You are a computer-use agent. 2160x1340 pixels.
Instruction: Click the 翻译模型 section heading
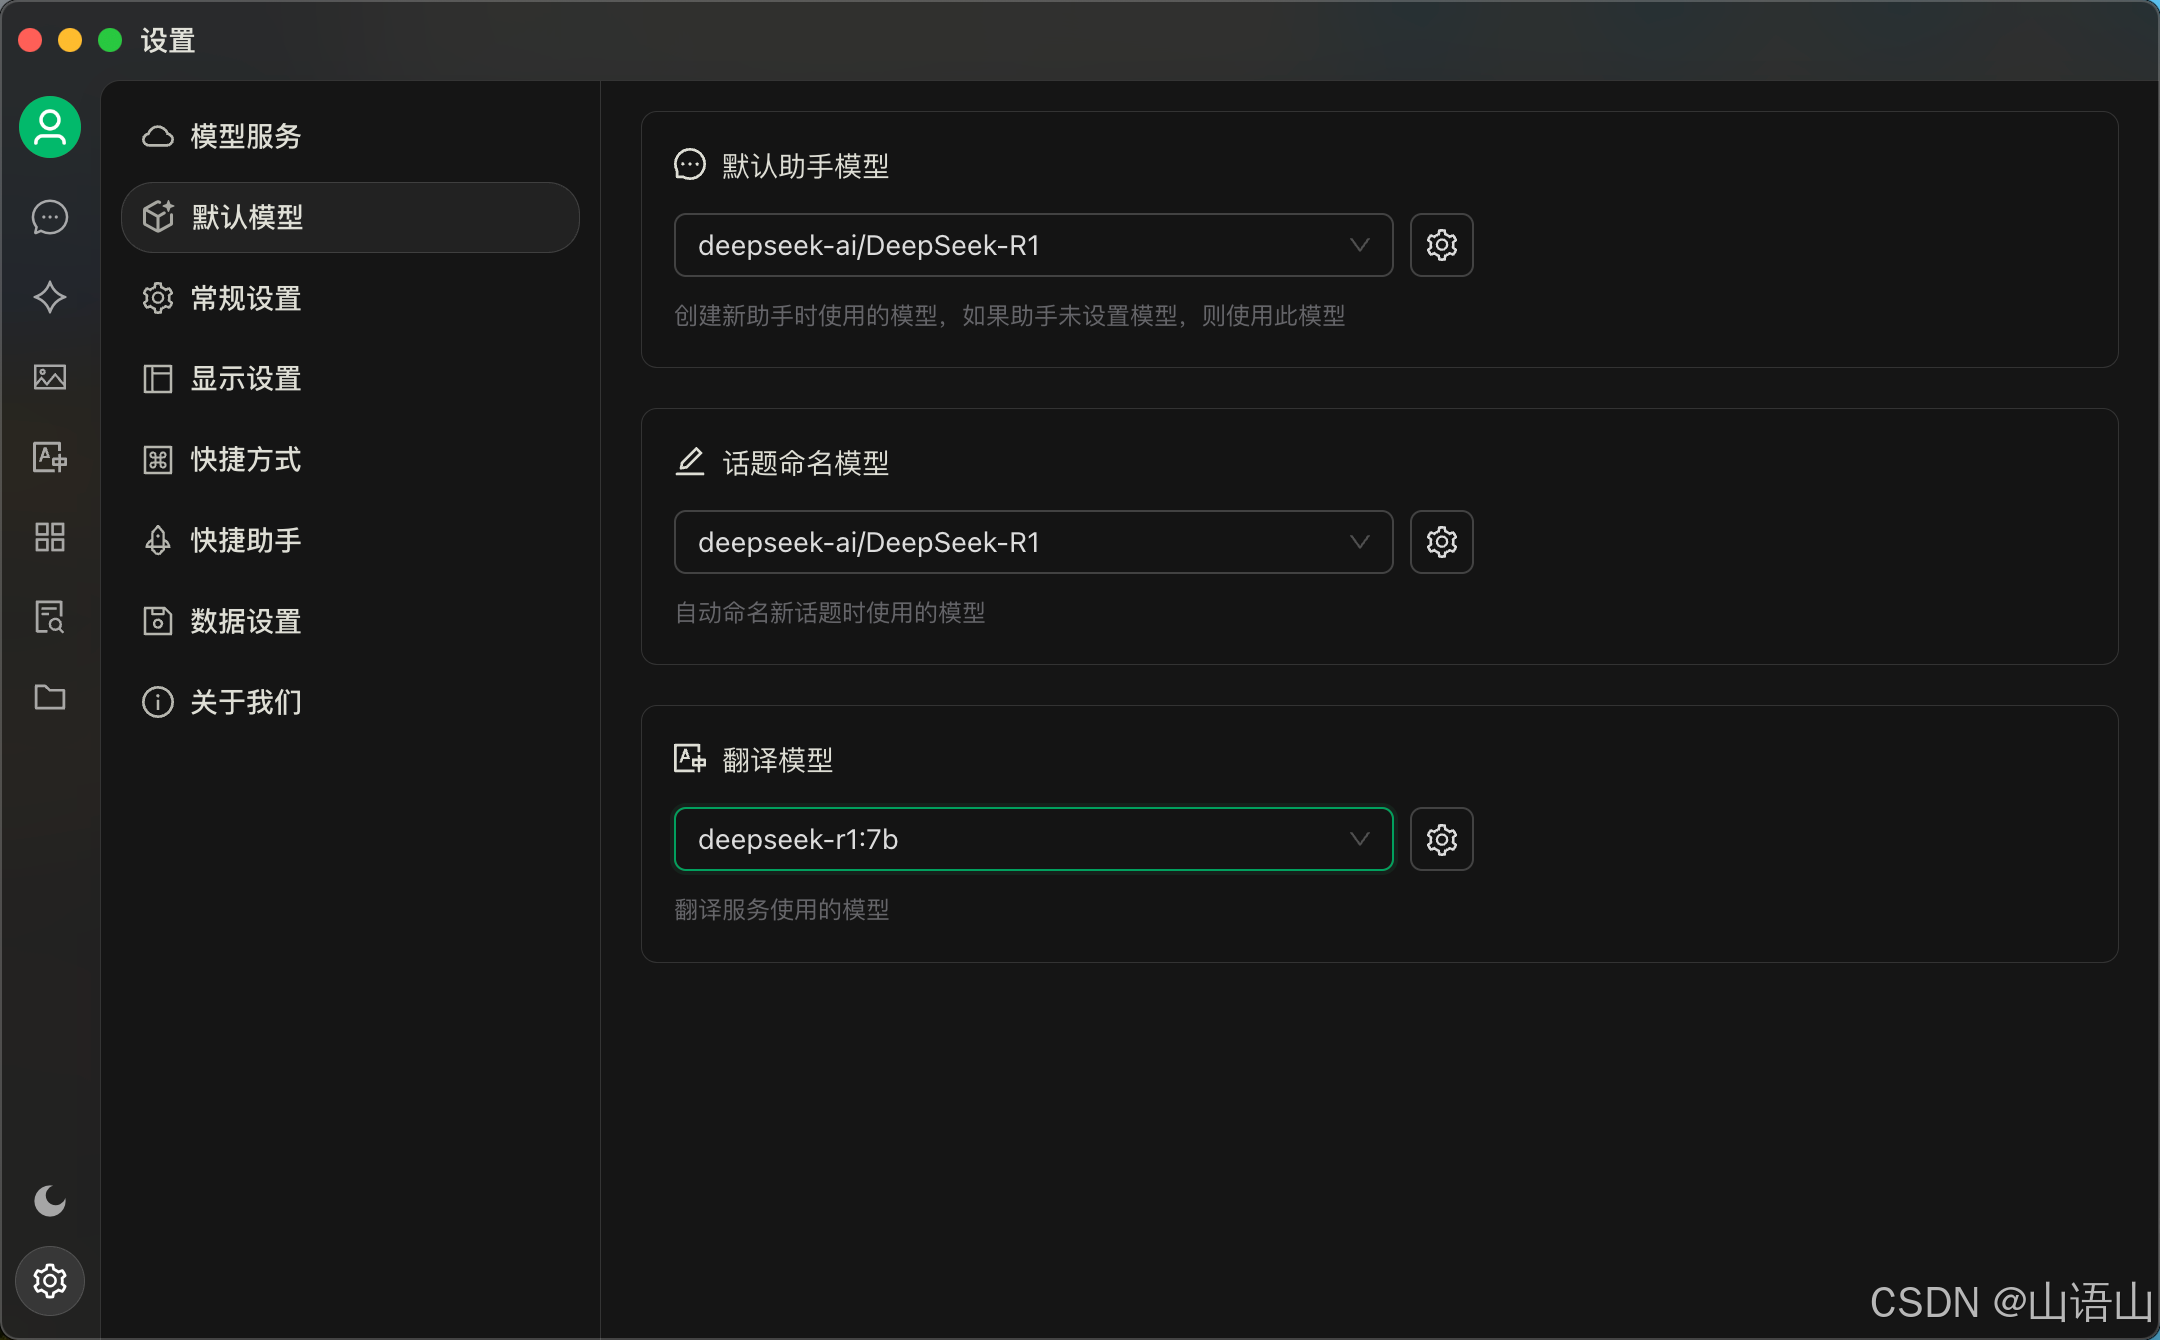point(777,760)
